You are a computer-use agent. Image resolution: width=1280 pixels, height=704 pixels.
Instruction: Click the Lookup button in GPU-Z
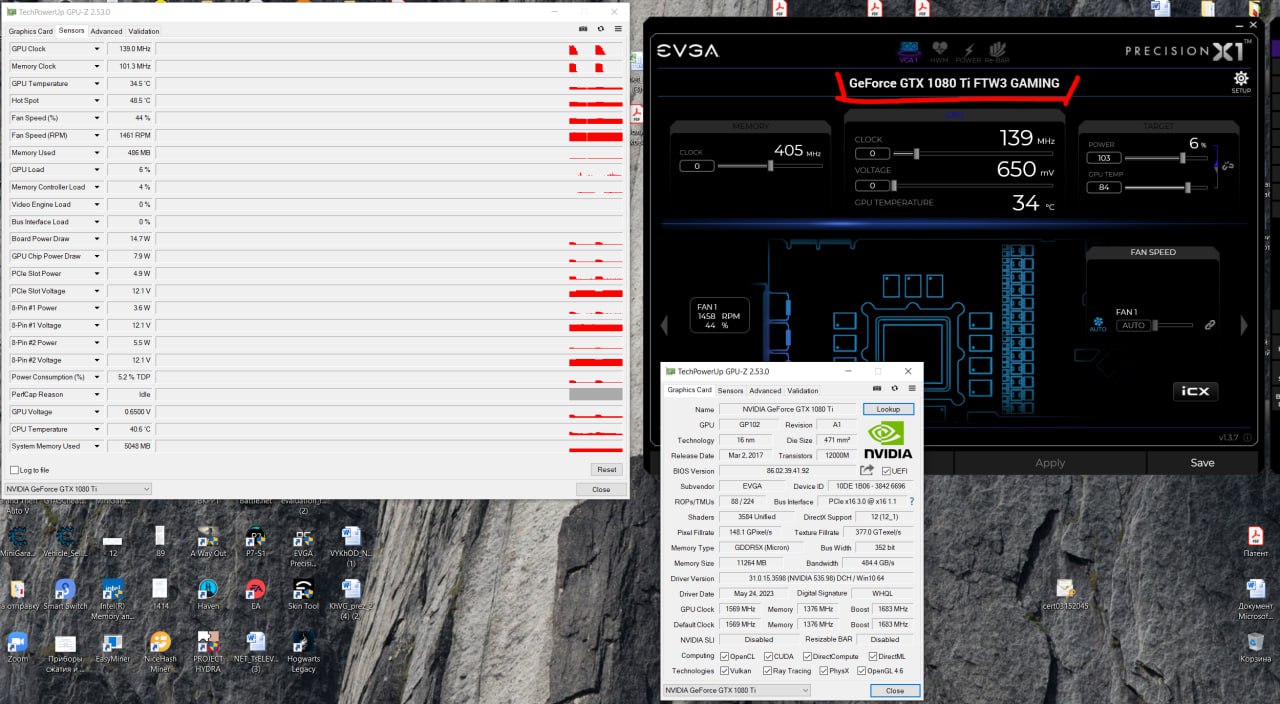tap(888, 409)
